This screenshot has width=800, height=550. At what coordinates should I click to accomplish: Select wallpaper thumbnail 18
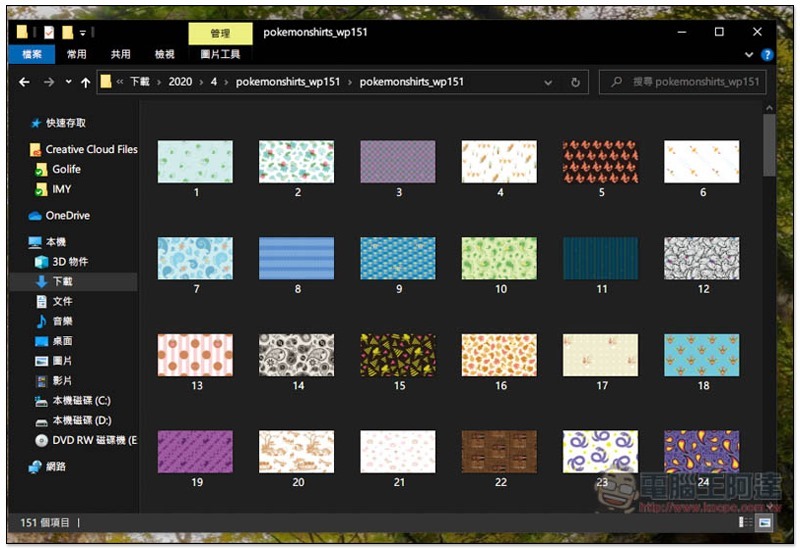(702, 355)
